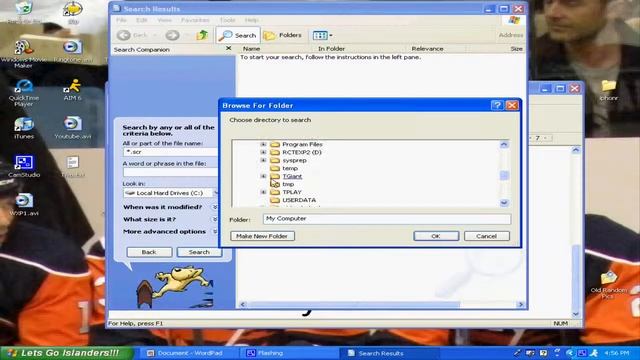
Task: Expand the TPLAY folder node
Action: [x=263, y=192]
